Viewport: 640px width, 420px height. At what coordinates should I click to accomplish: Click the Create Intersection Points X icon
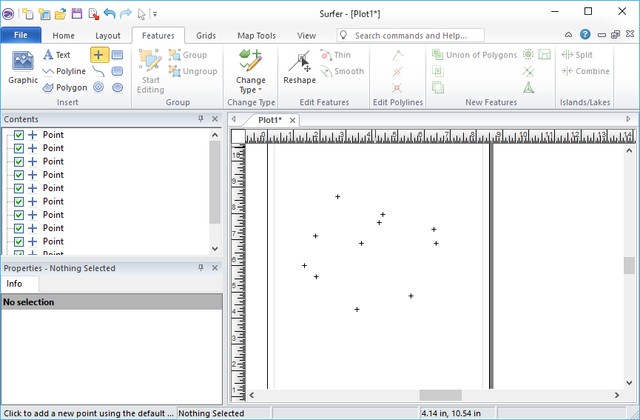pos(528,71)
